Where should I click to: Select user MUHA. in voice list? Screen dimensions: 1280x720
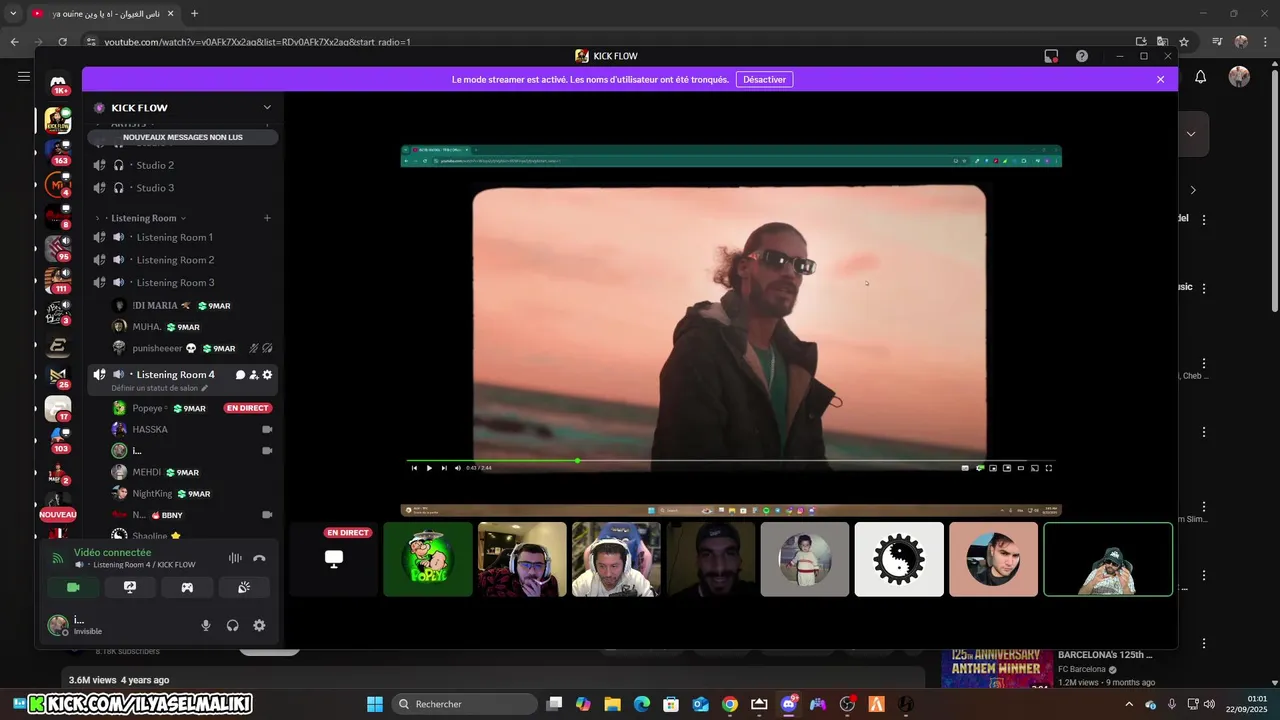(146, 327)
